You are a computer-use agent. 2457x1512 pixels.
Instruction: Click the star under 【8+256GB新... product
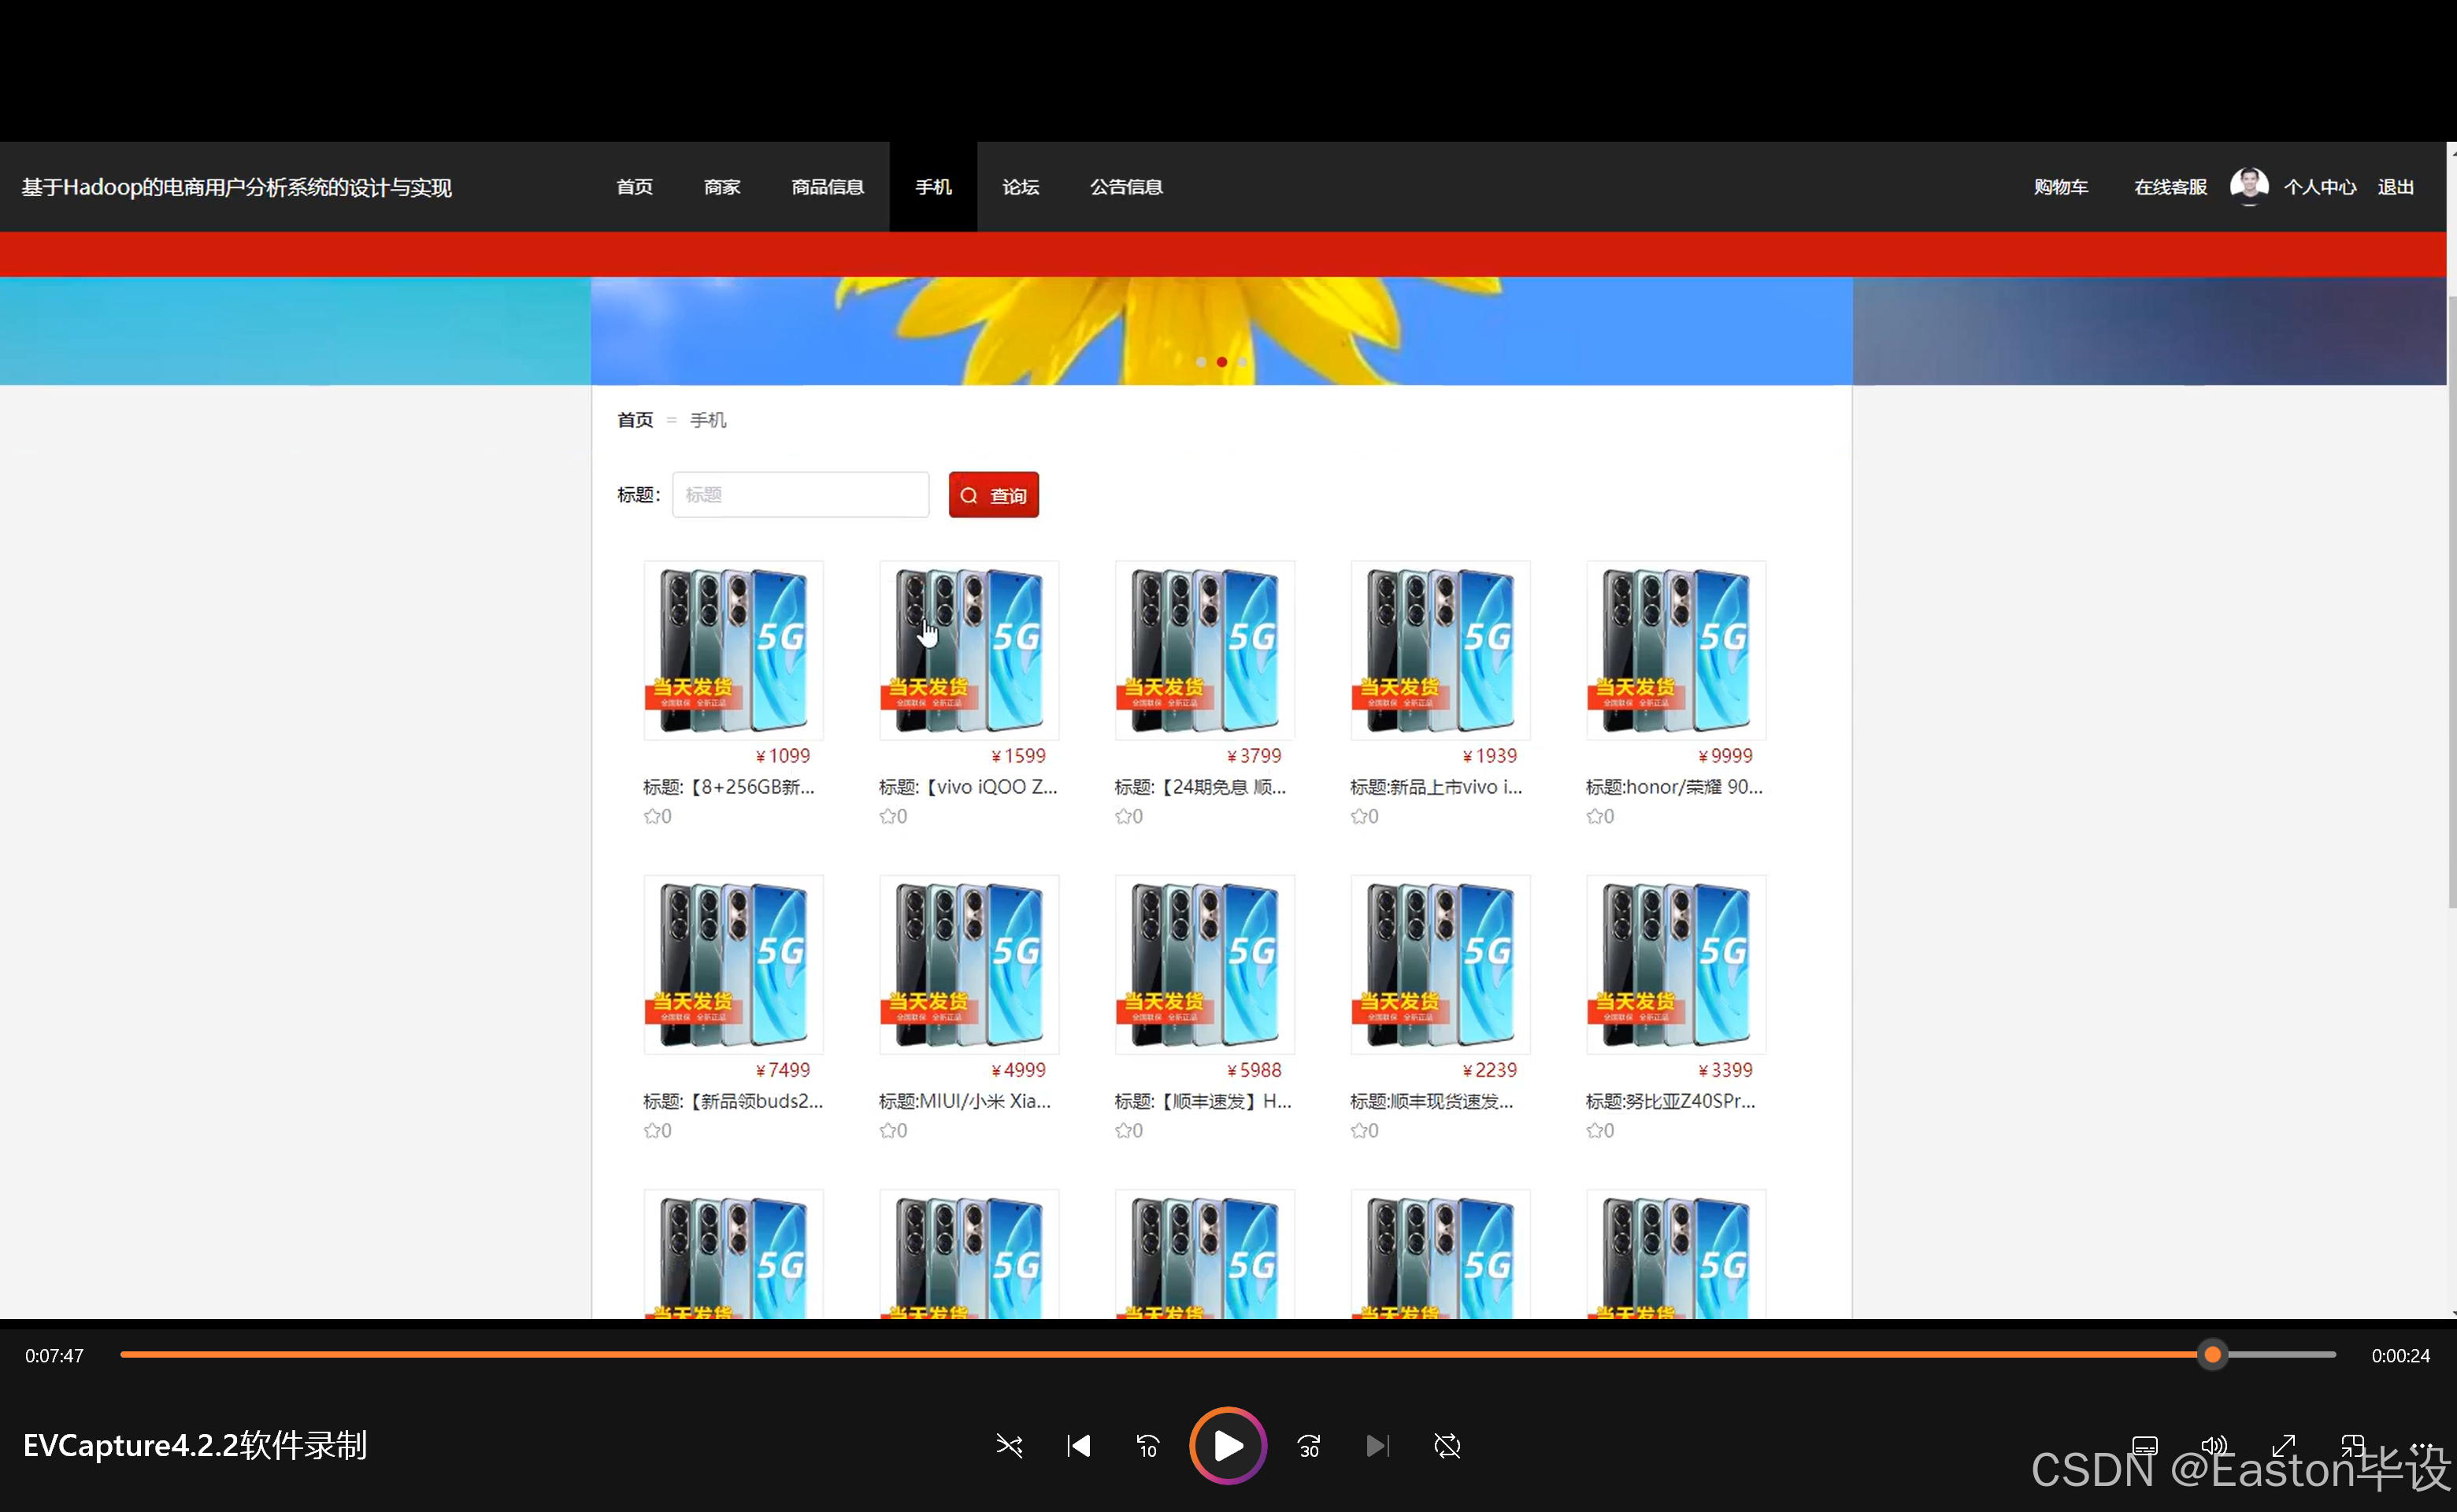coord(652,816)
